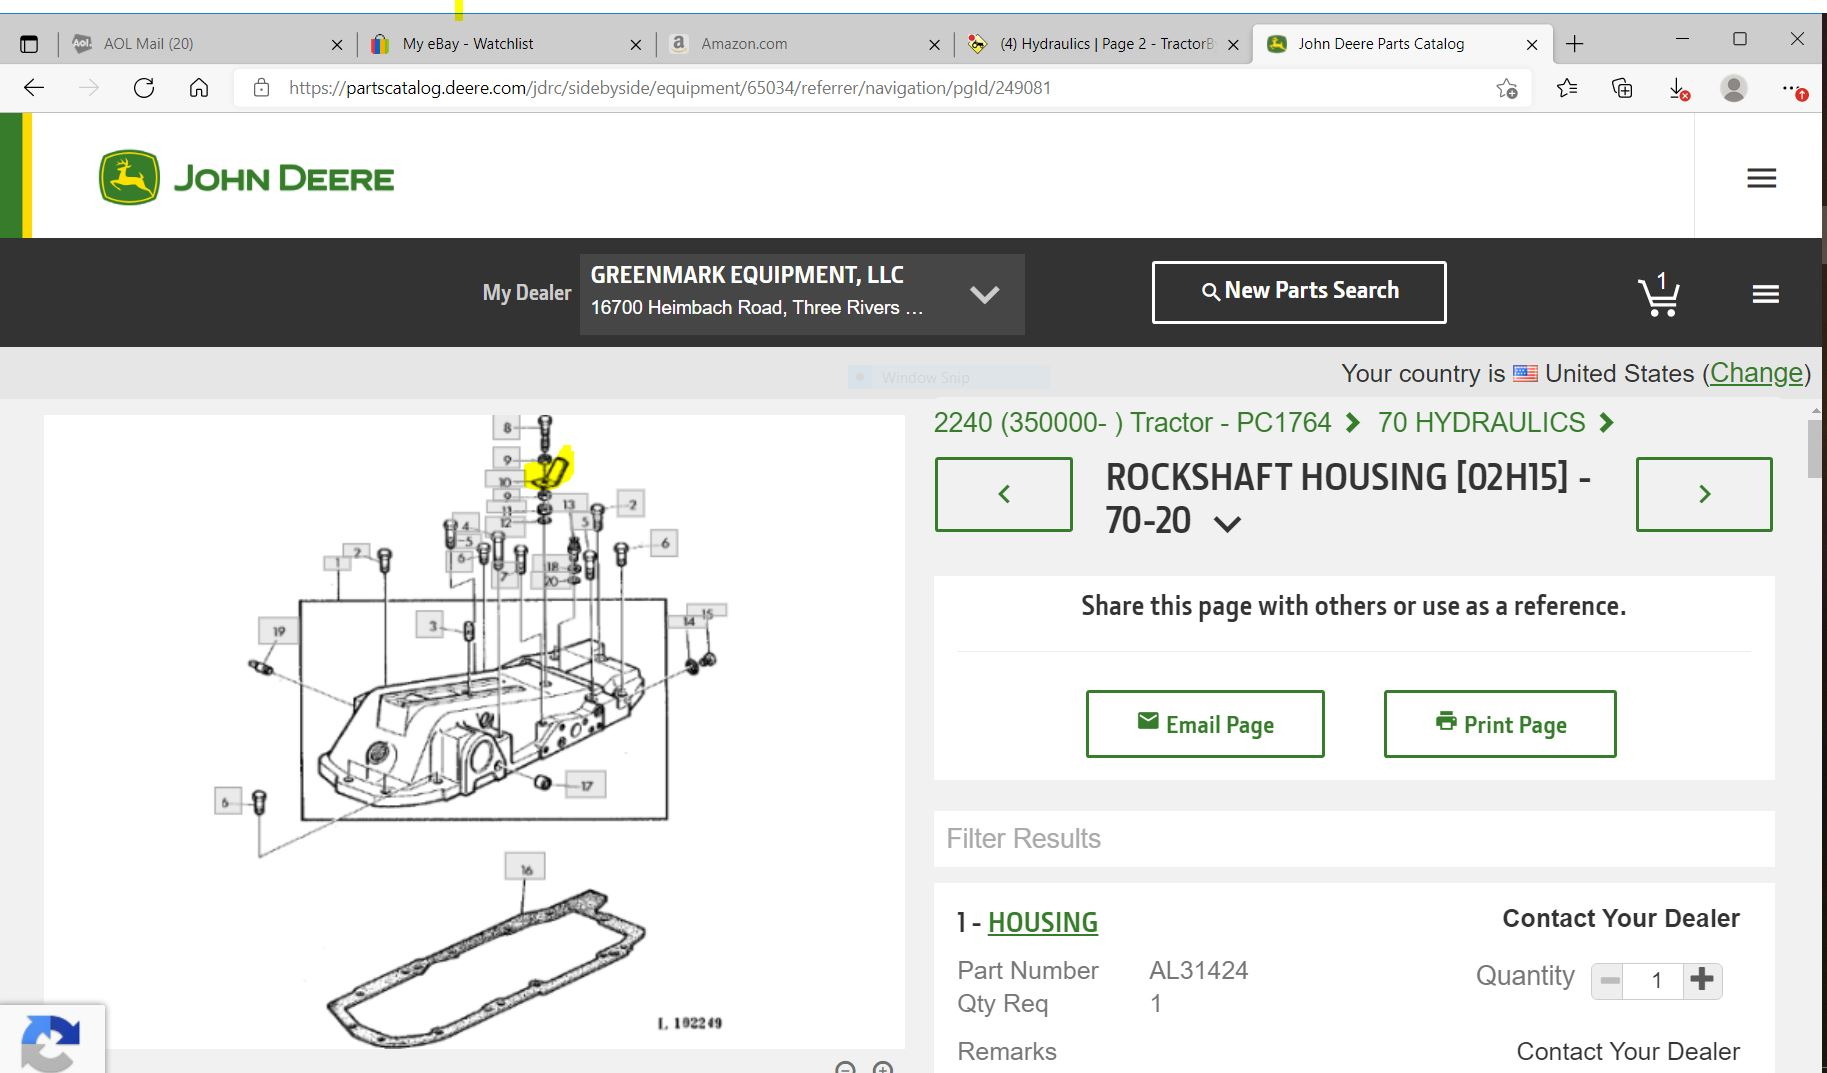Open the HOUSING part link
The width and height of the screenshot is (1827, 1073).
[1043, 922]
